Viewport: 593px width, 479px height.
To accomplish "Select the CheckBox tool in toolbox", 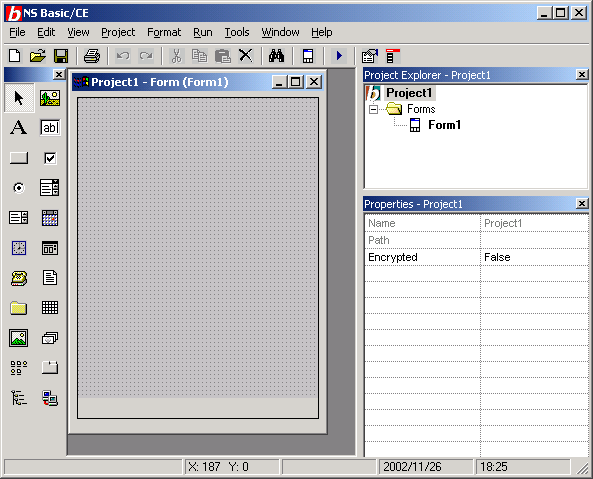I will [50, 158].
